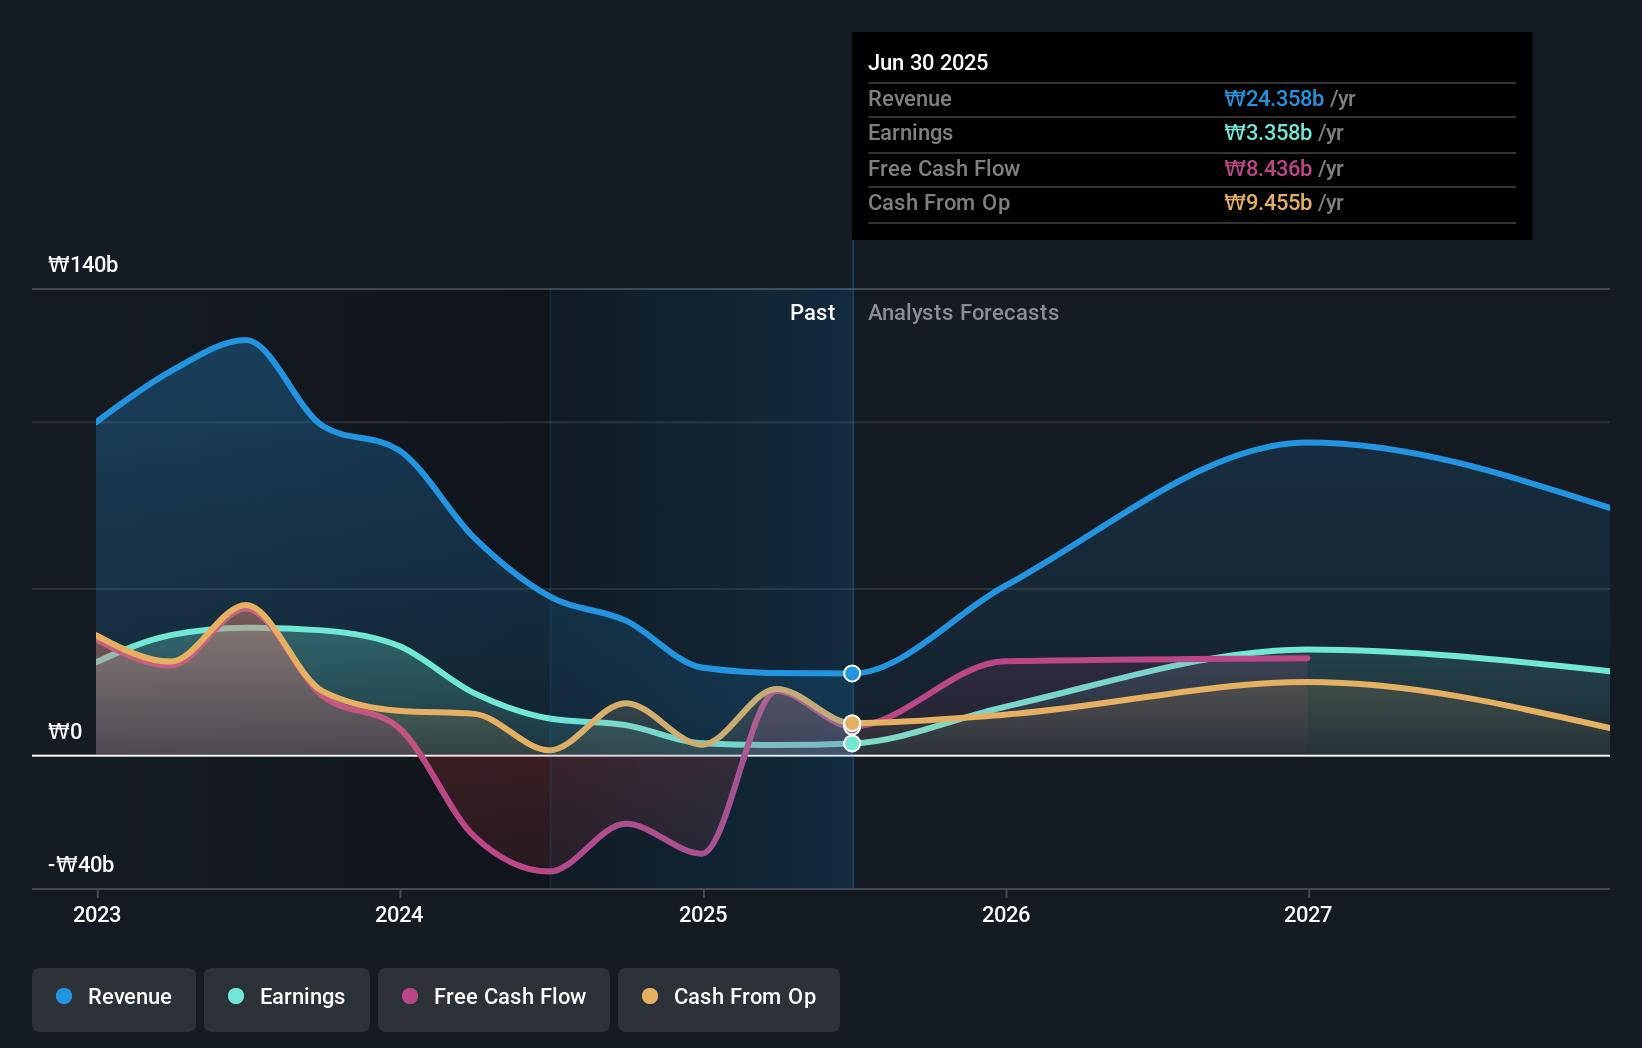Screen dimensions: 1642x1048
Task: Toggle Free Cash Flow visibility in the legend
Action: tap(493, 998)
